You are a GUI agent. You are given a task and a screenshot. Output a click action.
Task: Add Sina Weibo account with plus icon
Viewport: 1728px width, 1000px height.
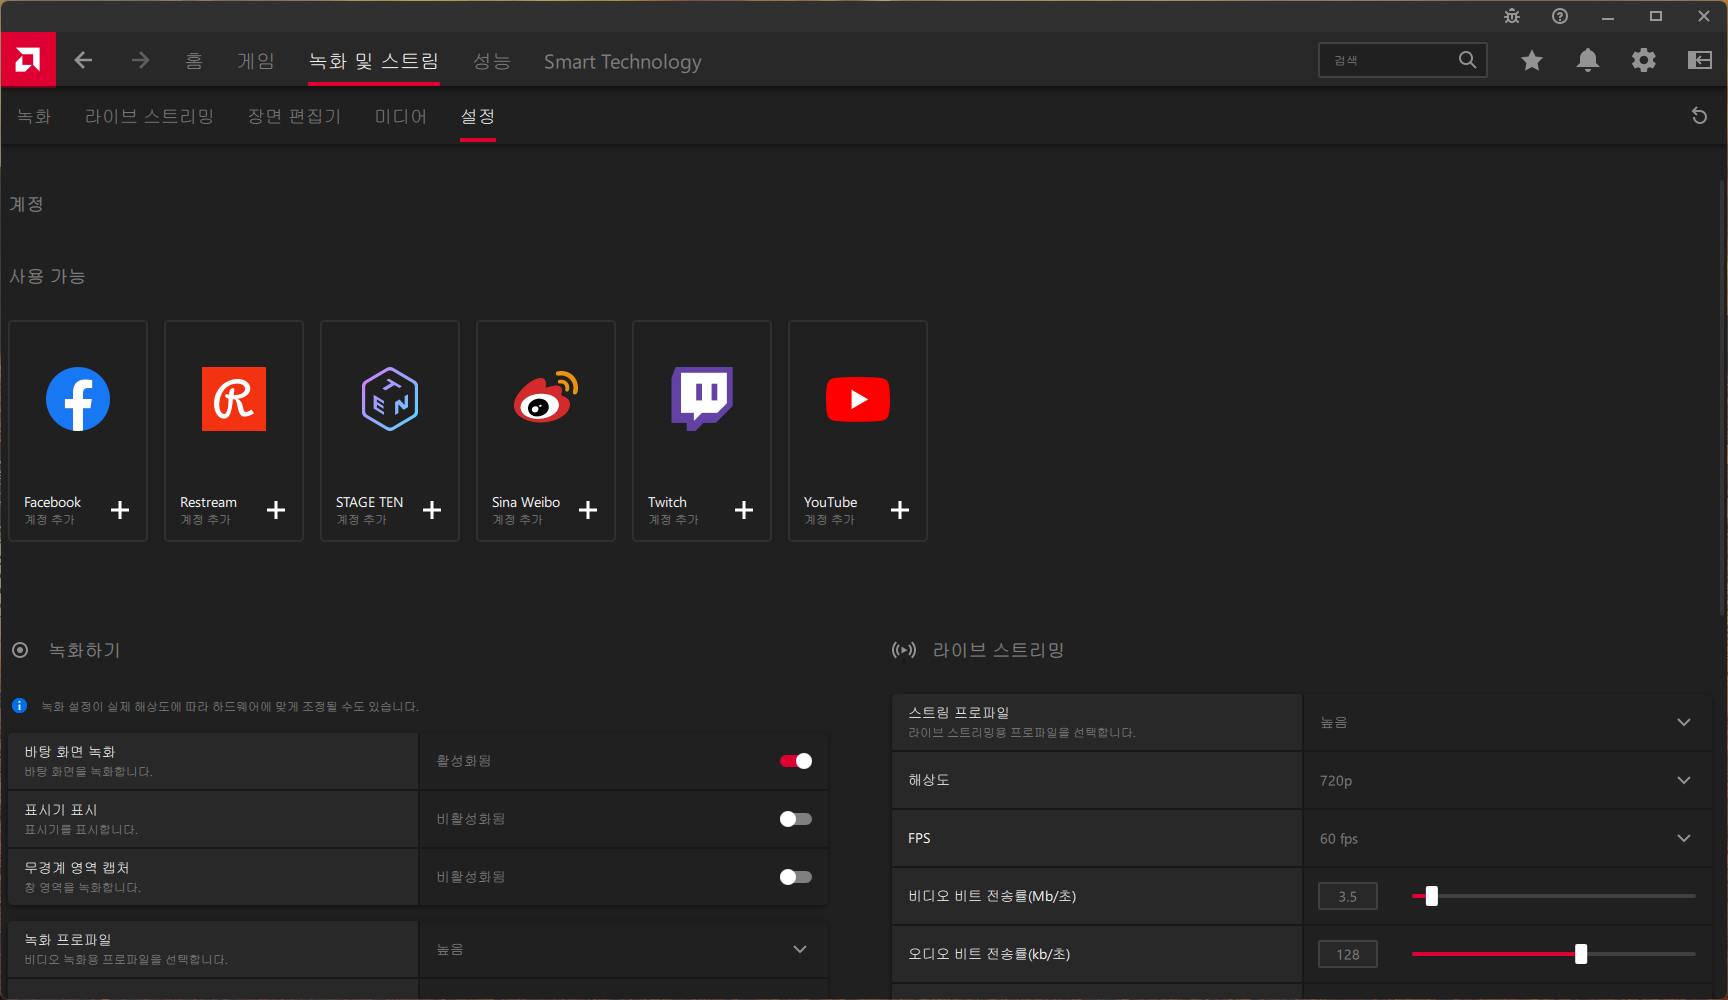tap(588, 510)
